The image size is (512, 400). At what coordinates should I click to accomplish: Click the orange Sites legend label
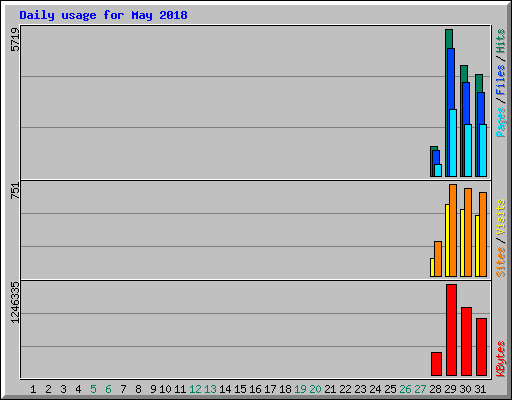pos(501,262)
